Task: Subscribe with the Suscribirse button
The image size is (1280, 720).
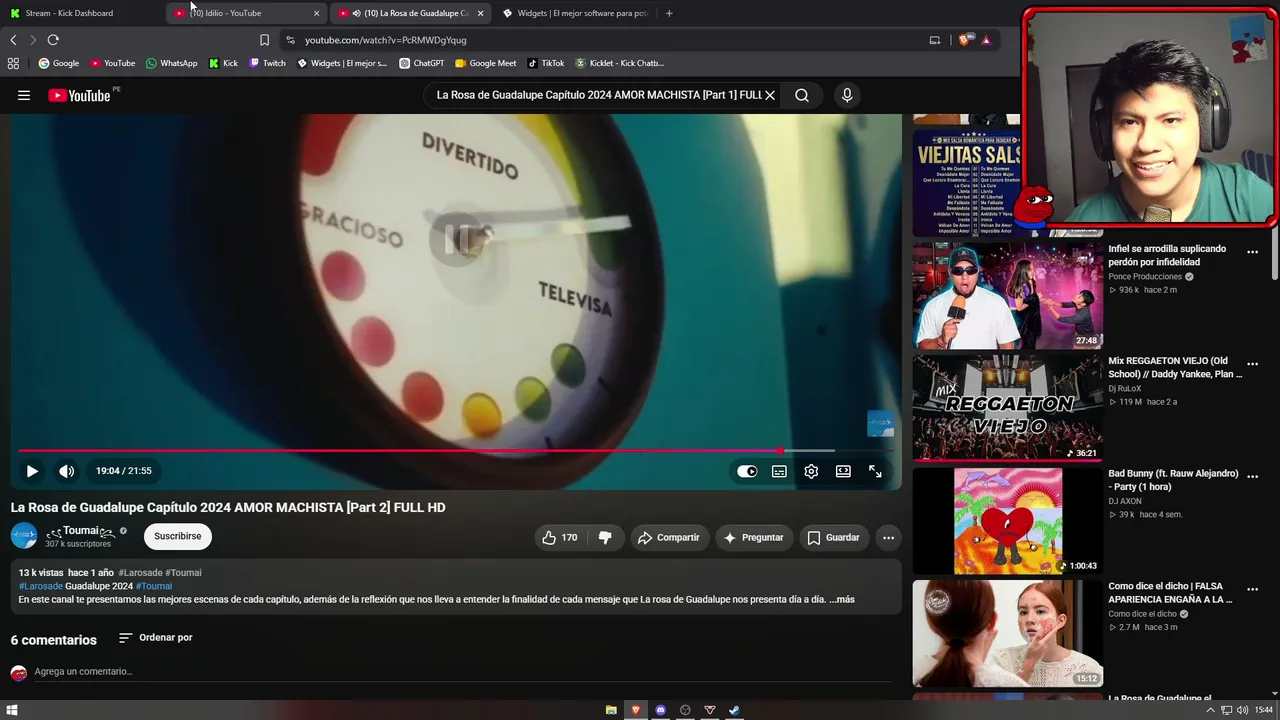Action: pyautogui.click(x=178, y=536)
